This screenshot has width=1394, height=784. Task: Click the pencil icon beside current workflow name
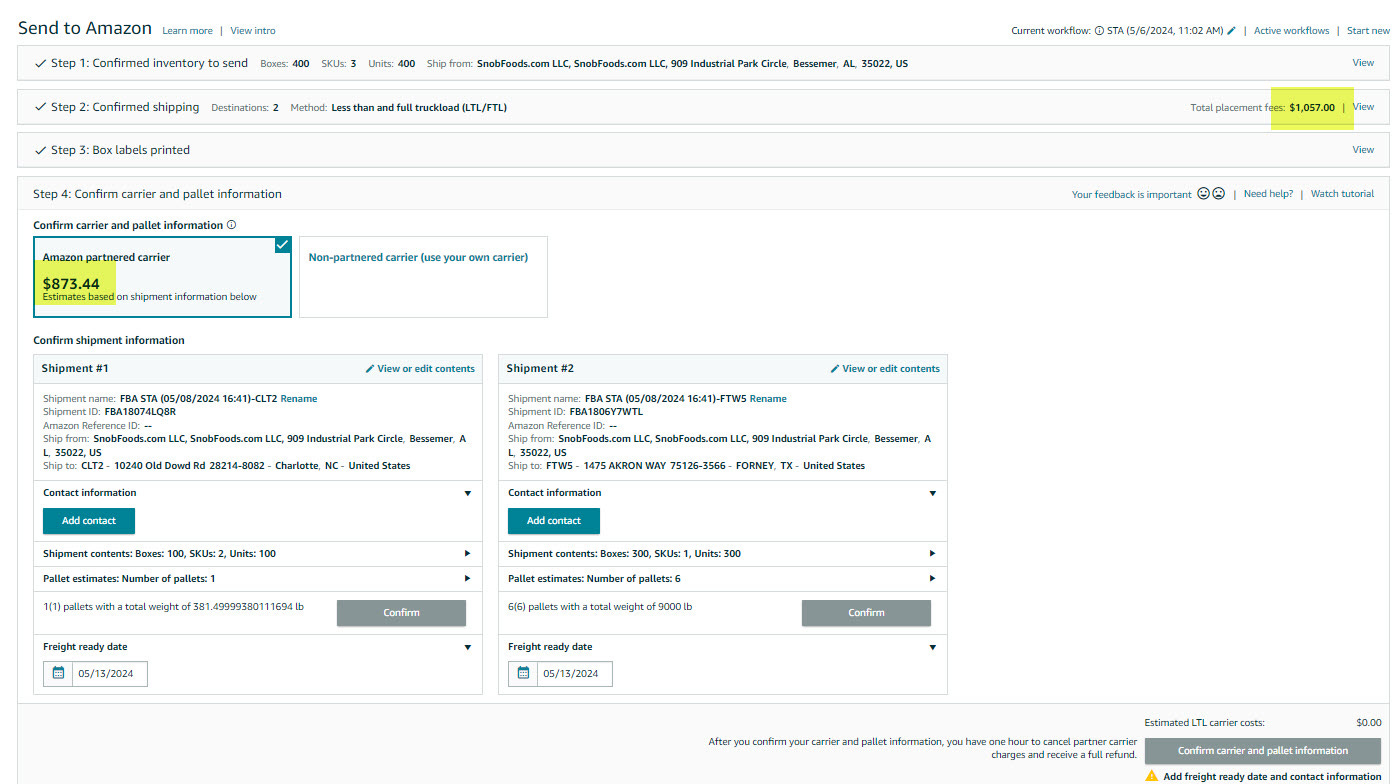coord(1231,31)
